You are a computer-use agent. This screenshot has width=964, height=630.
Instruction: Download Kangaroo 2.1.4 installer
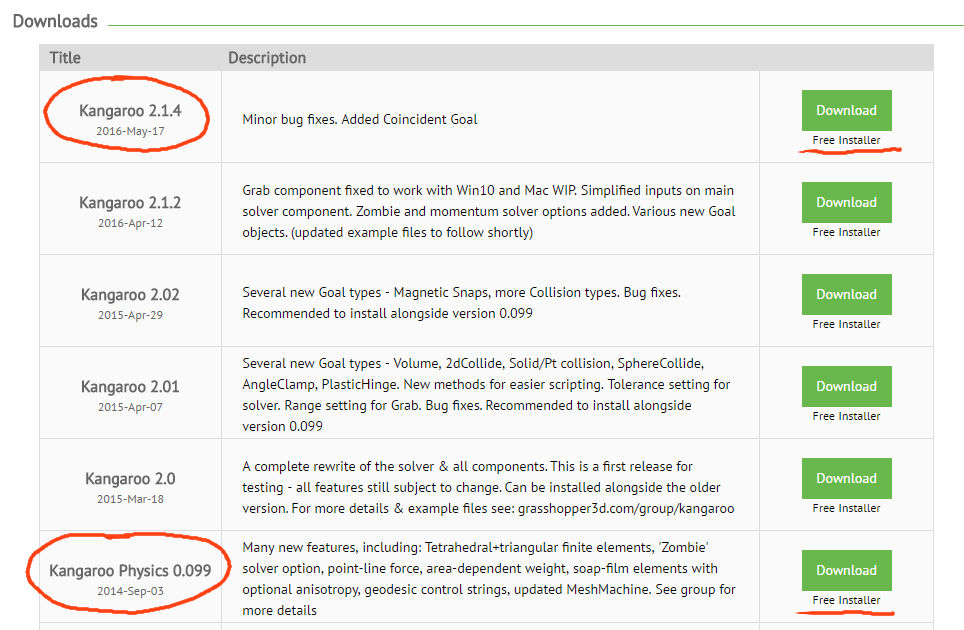[846, 111]
